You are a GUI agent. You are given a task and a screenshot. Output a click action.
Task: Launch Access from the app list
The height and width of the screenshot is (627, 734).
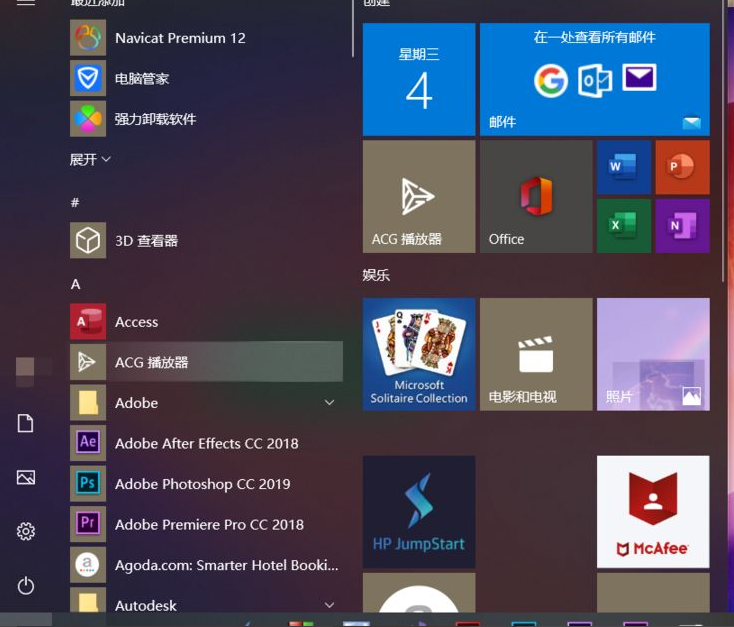pyautogui.click(x=206, y=322)
